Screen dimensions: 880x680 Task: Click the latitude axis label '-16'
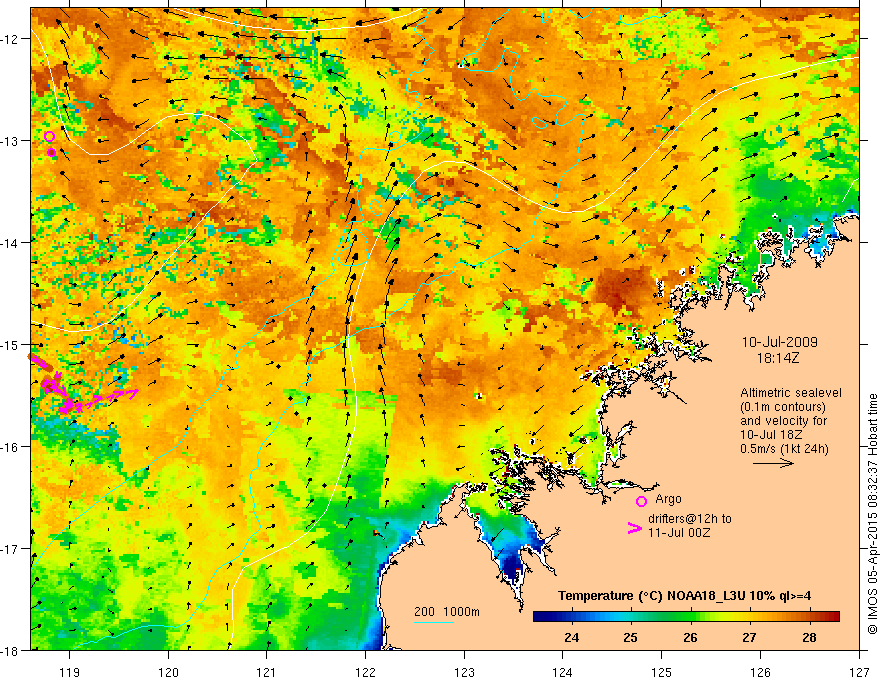pyautogui.click(x=10, y=447)
